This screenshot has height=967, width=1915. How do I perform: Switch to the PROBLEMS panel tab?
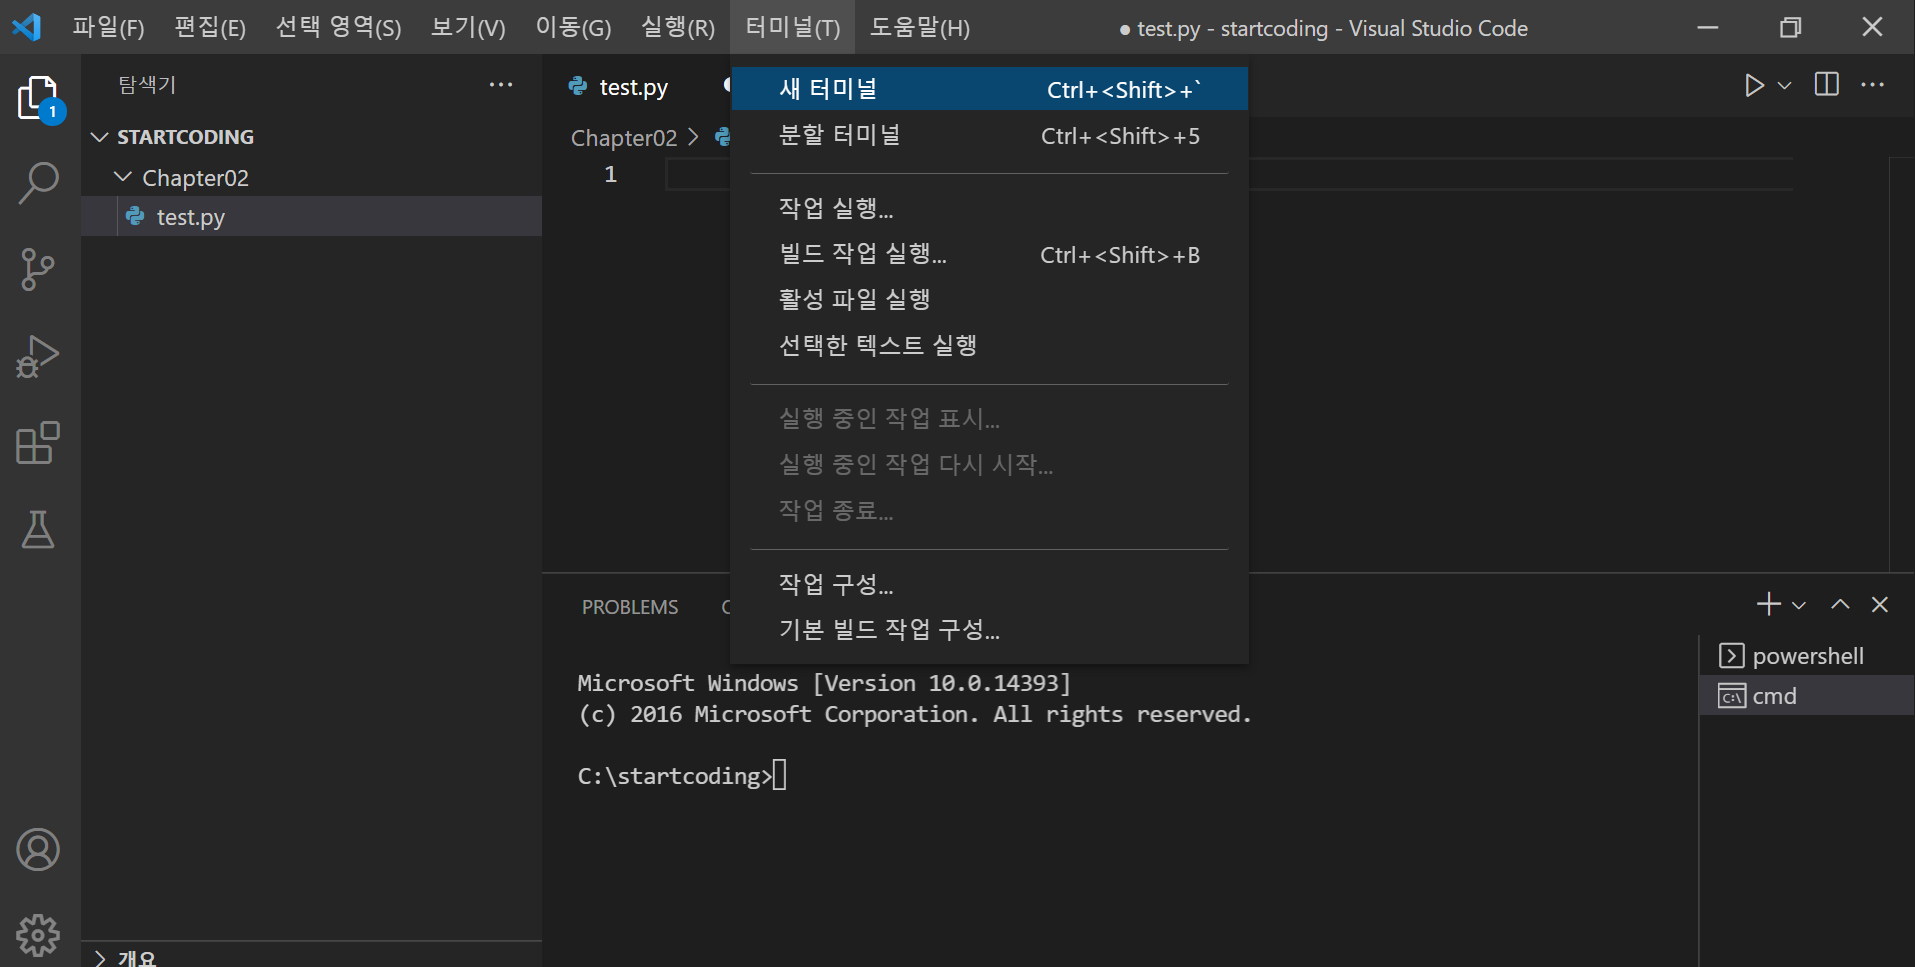point(630,607)
